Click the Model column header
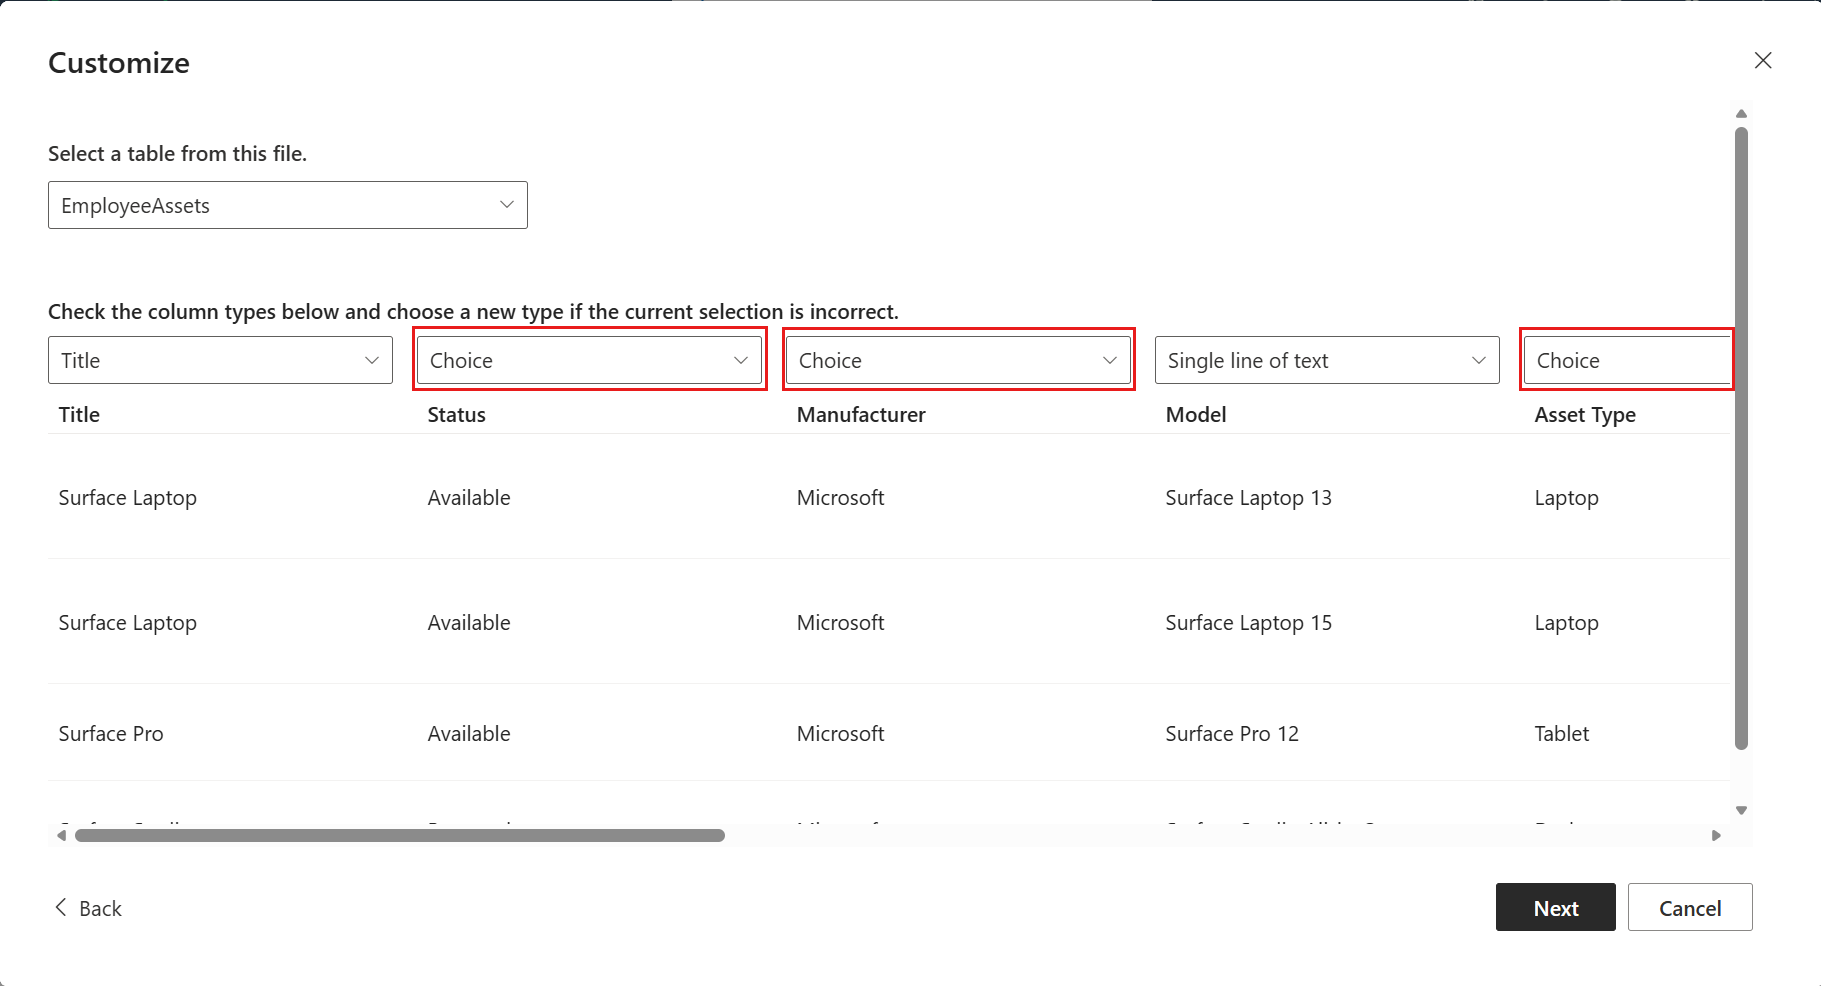Viewport: 1821px width, 986px height. point(1195,414)
